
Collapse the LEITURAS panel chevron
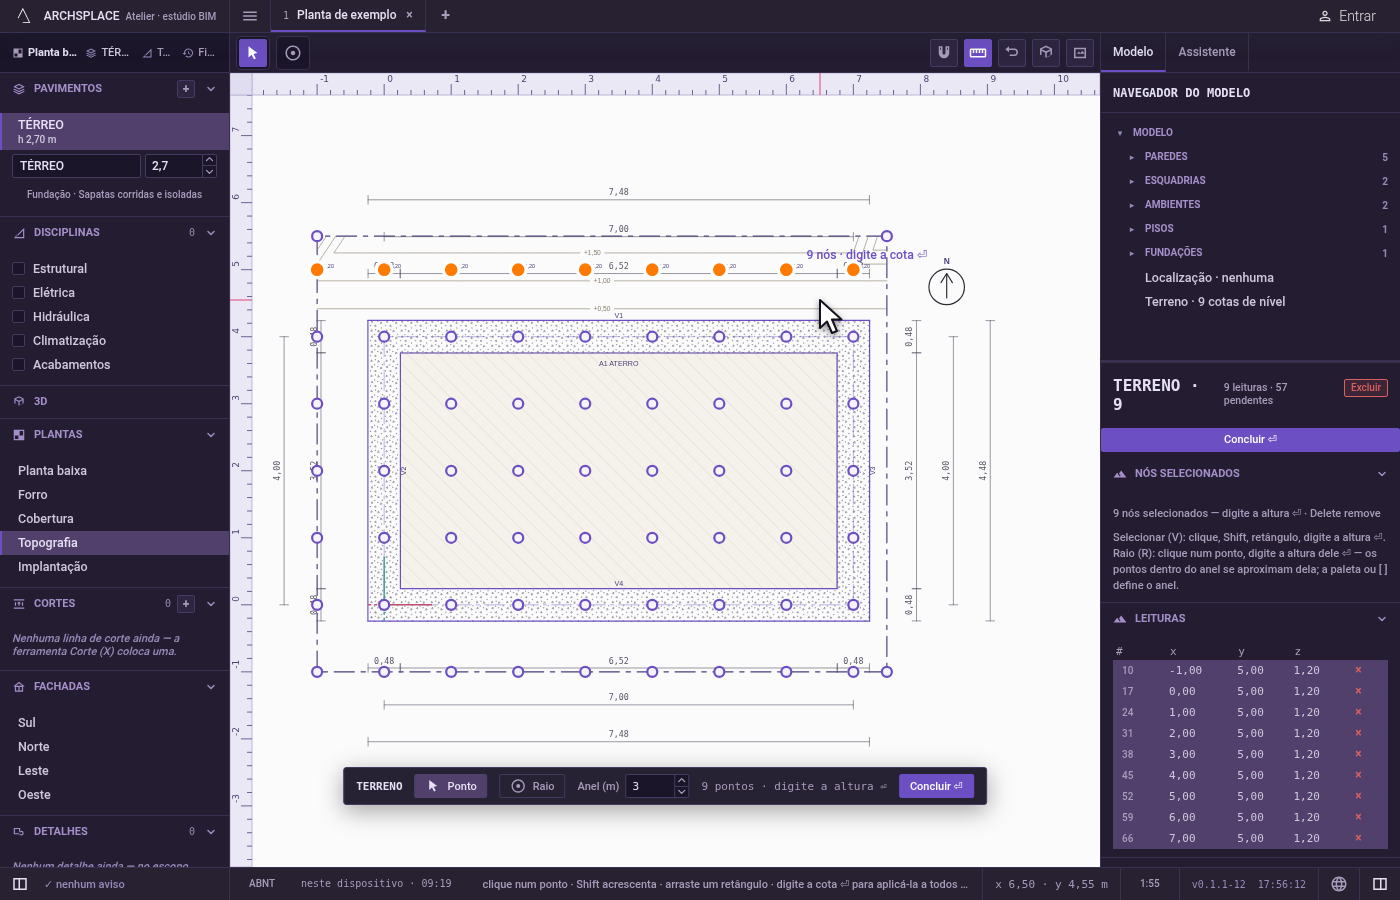(1382, 619)
